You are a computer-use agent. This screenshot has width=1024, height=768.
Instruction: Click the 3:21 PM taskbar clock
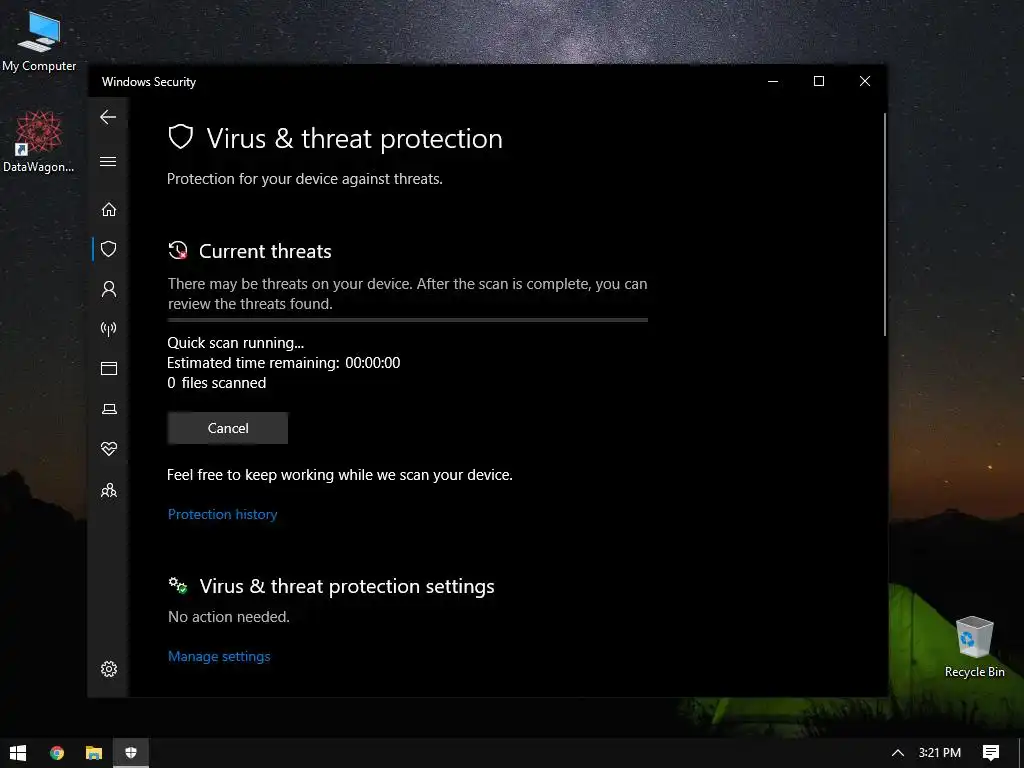coord(940,753)
